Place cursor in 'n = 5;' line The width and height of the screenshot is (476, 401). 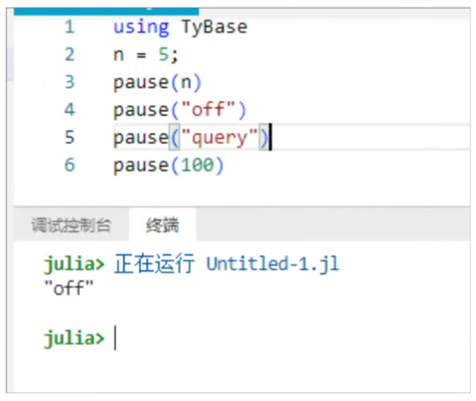(x=146, y=55)
